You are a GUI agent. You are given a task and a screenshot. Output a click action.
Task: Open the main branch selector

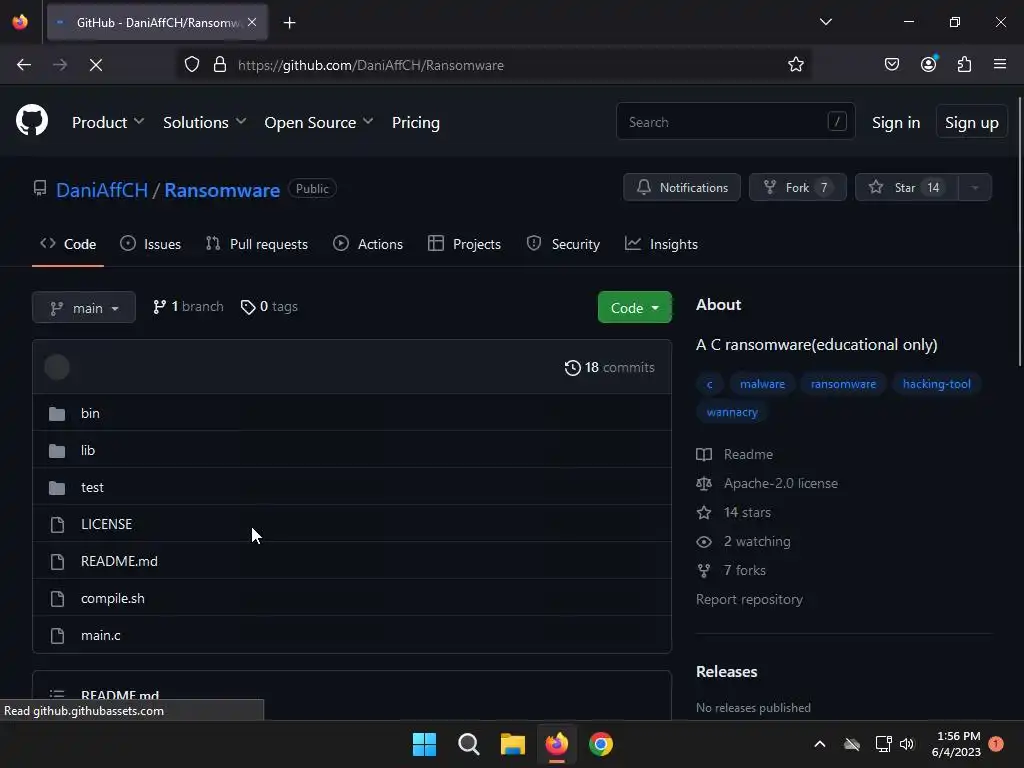click(84, 308)
